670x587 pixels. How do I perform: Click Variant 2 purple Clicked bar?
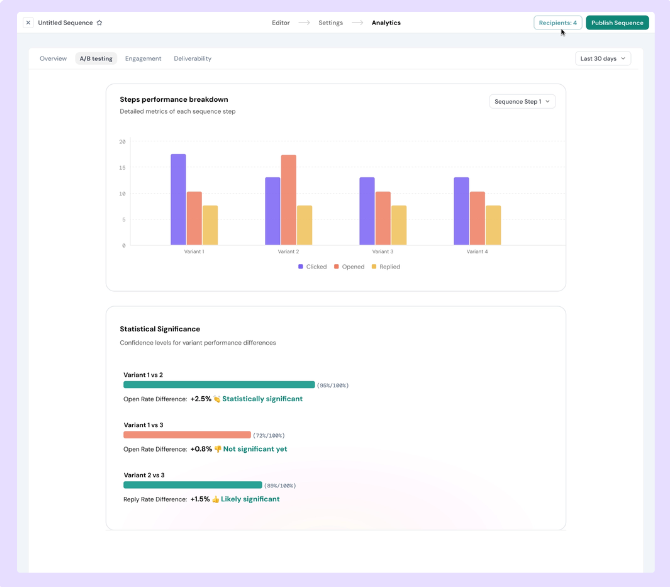[273, 211]
